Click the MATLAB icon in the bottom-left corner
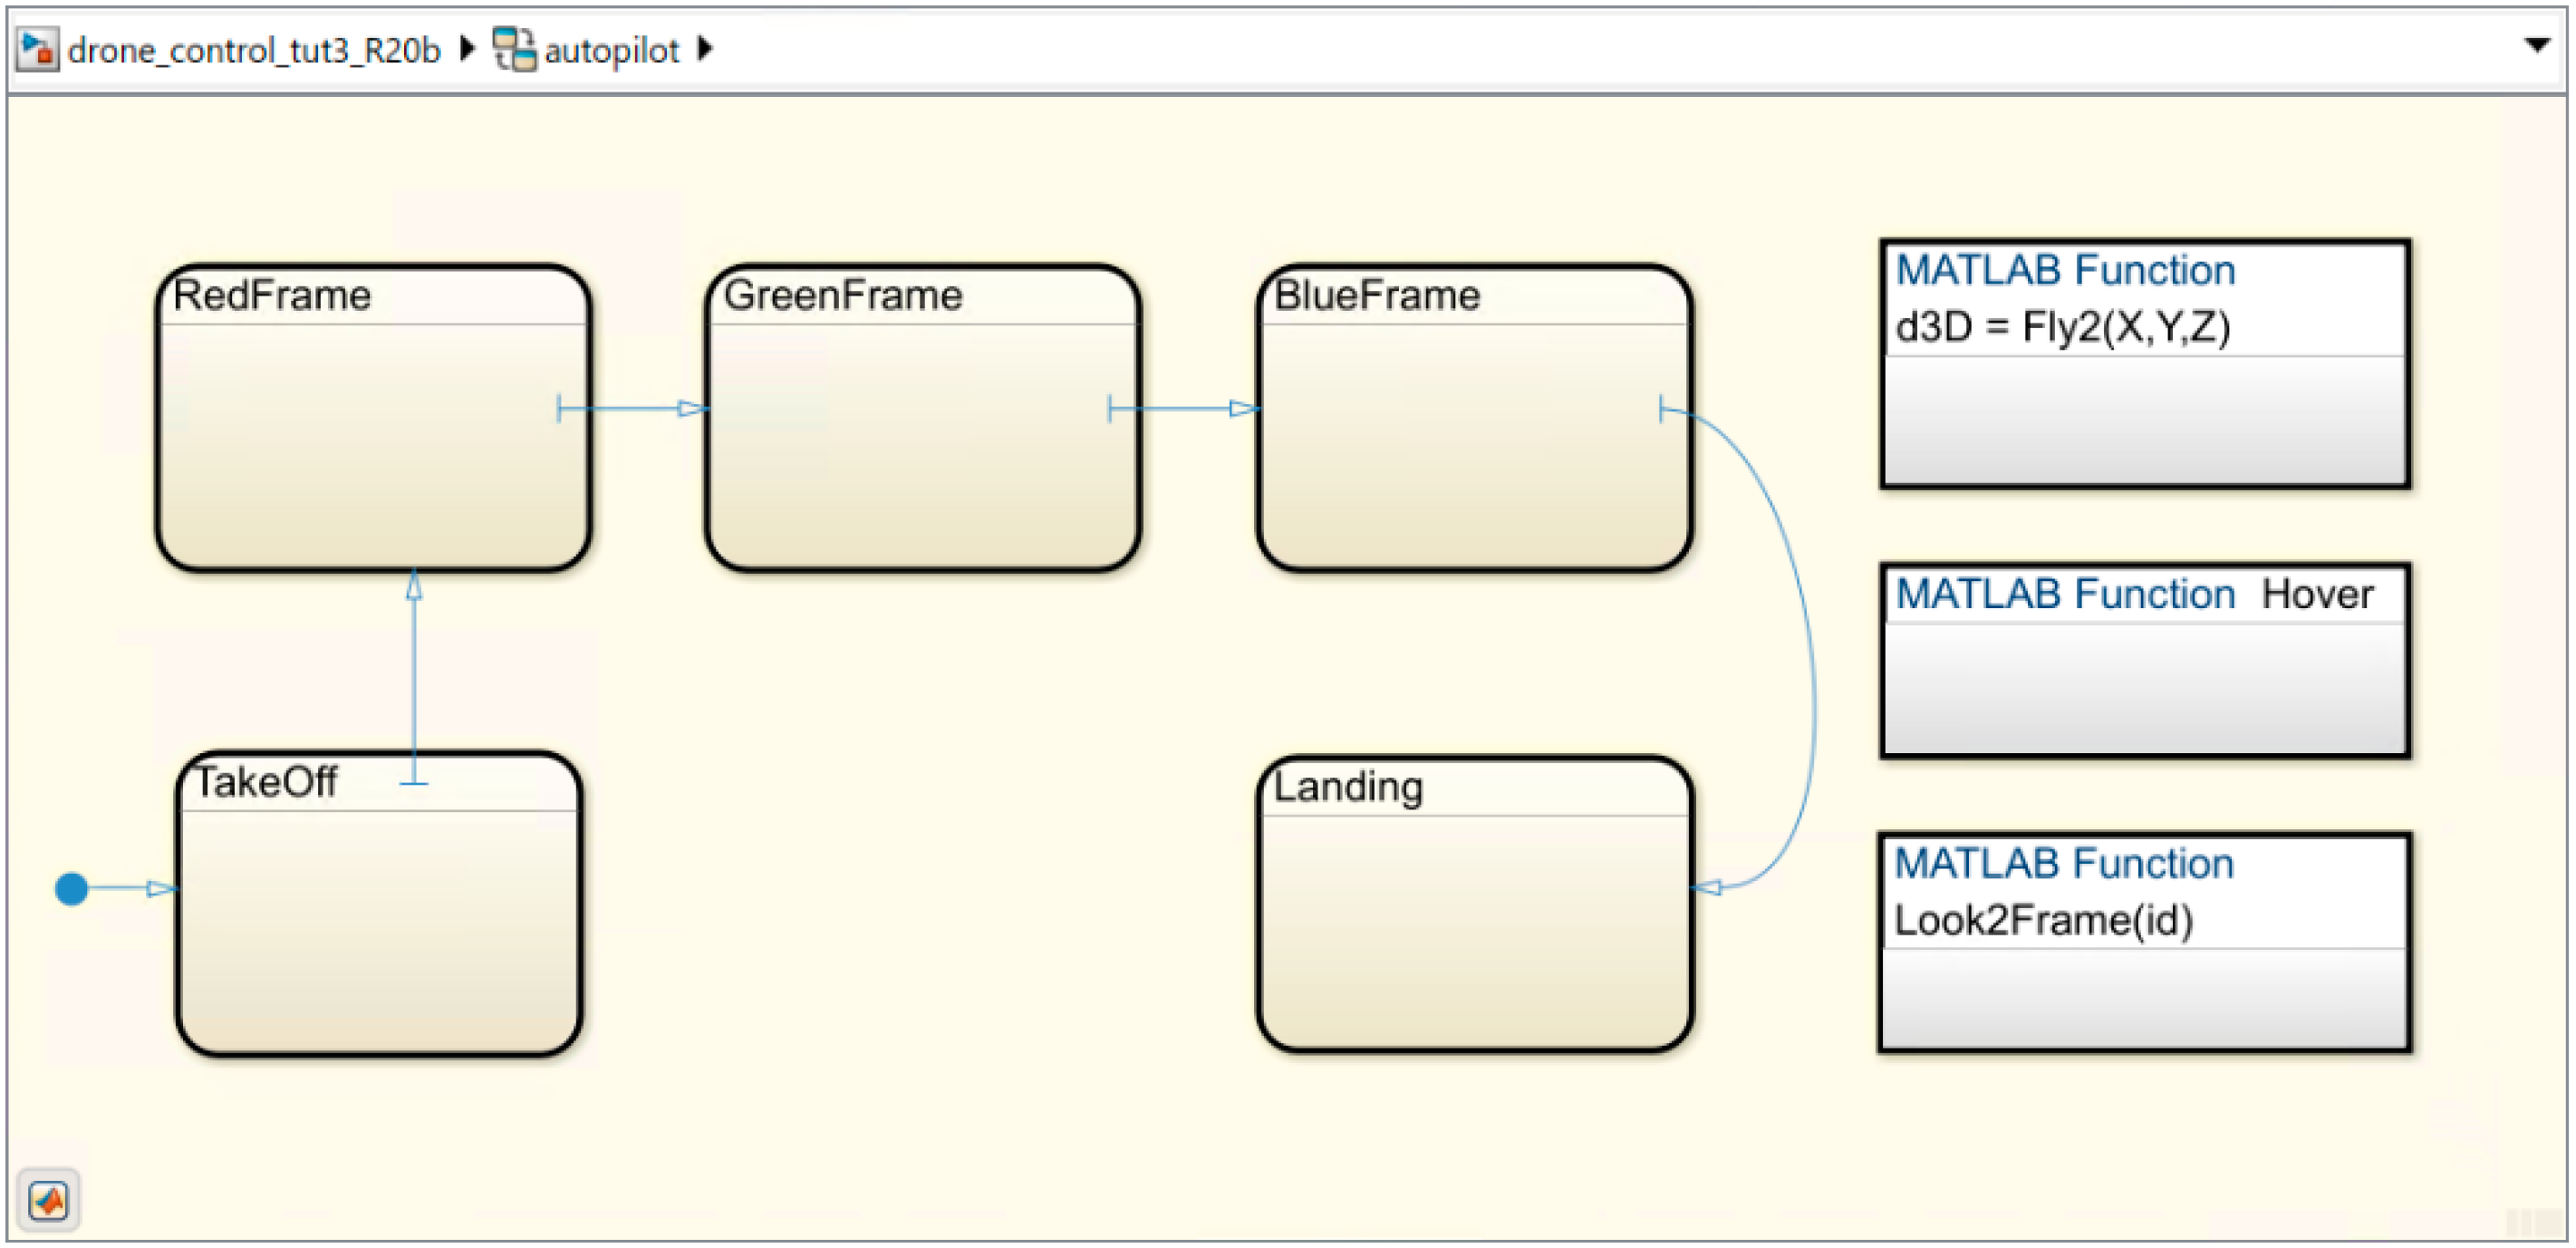Screen dimensions: 2576x1248 pos(48,1199)
